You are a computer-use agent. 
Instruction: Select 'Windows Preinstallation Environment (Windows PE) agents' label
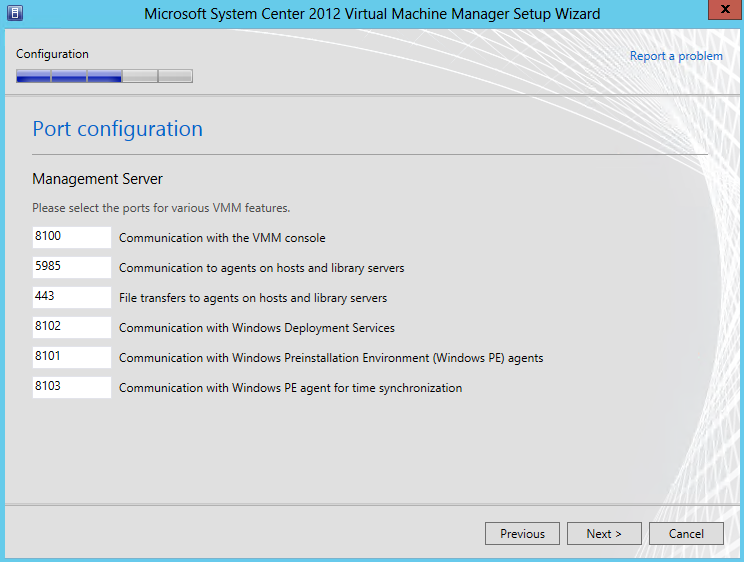[x=331, y=358]
